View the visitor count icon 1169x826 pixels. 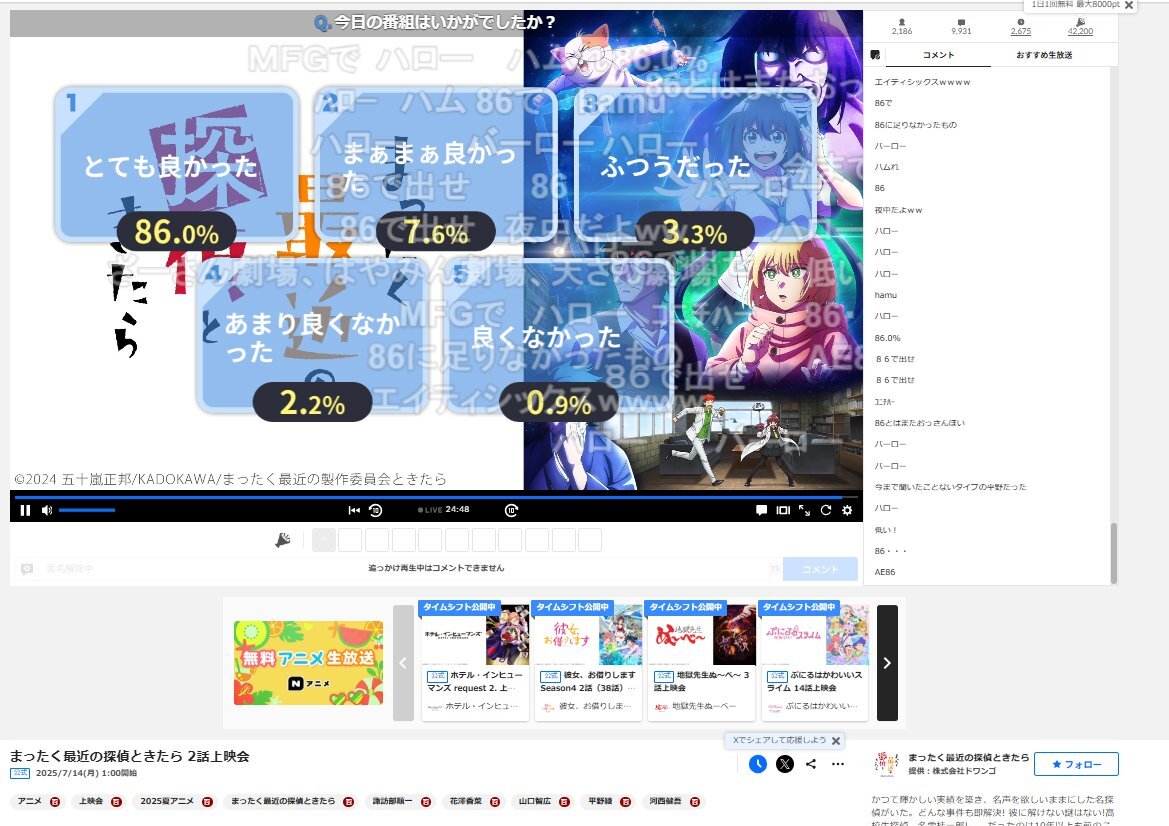point(902,22)
